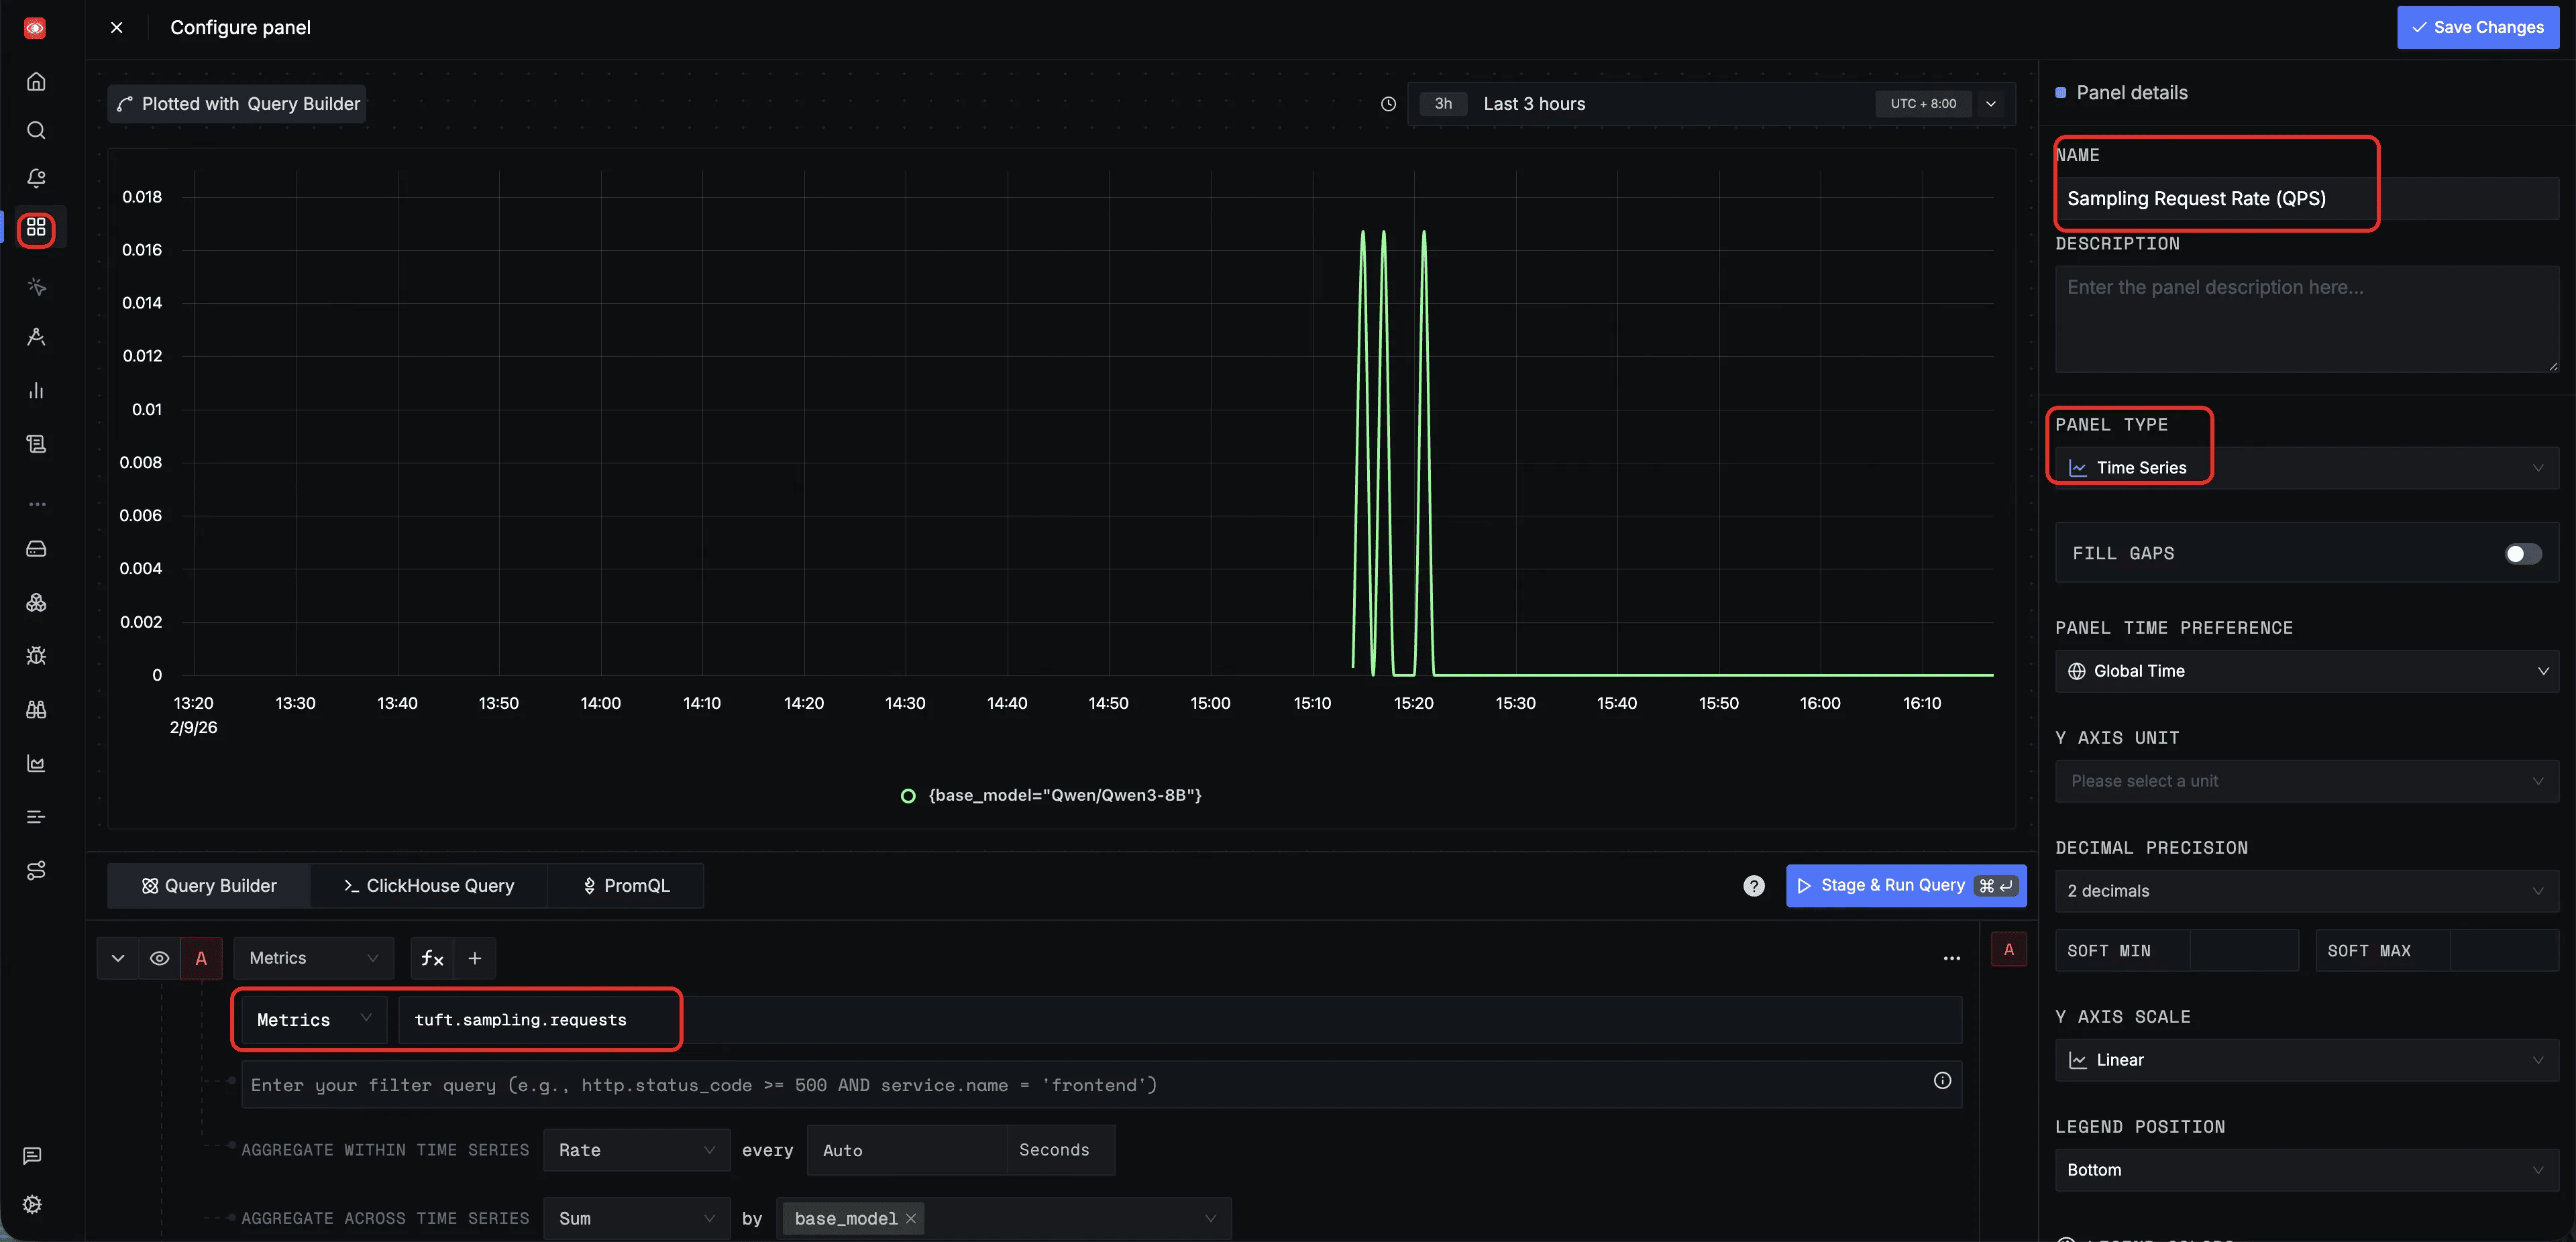This screenshot has width=2576, height=1242.
Task: Open the Home icon in sidebar
Action: click(x=36, y=82)
